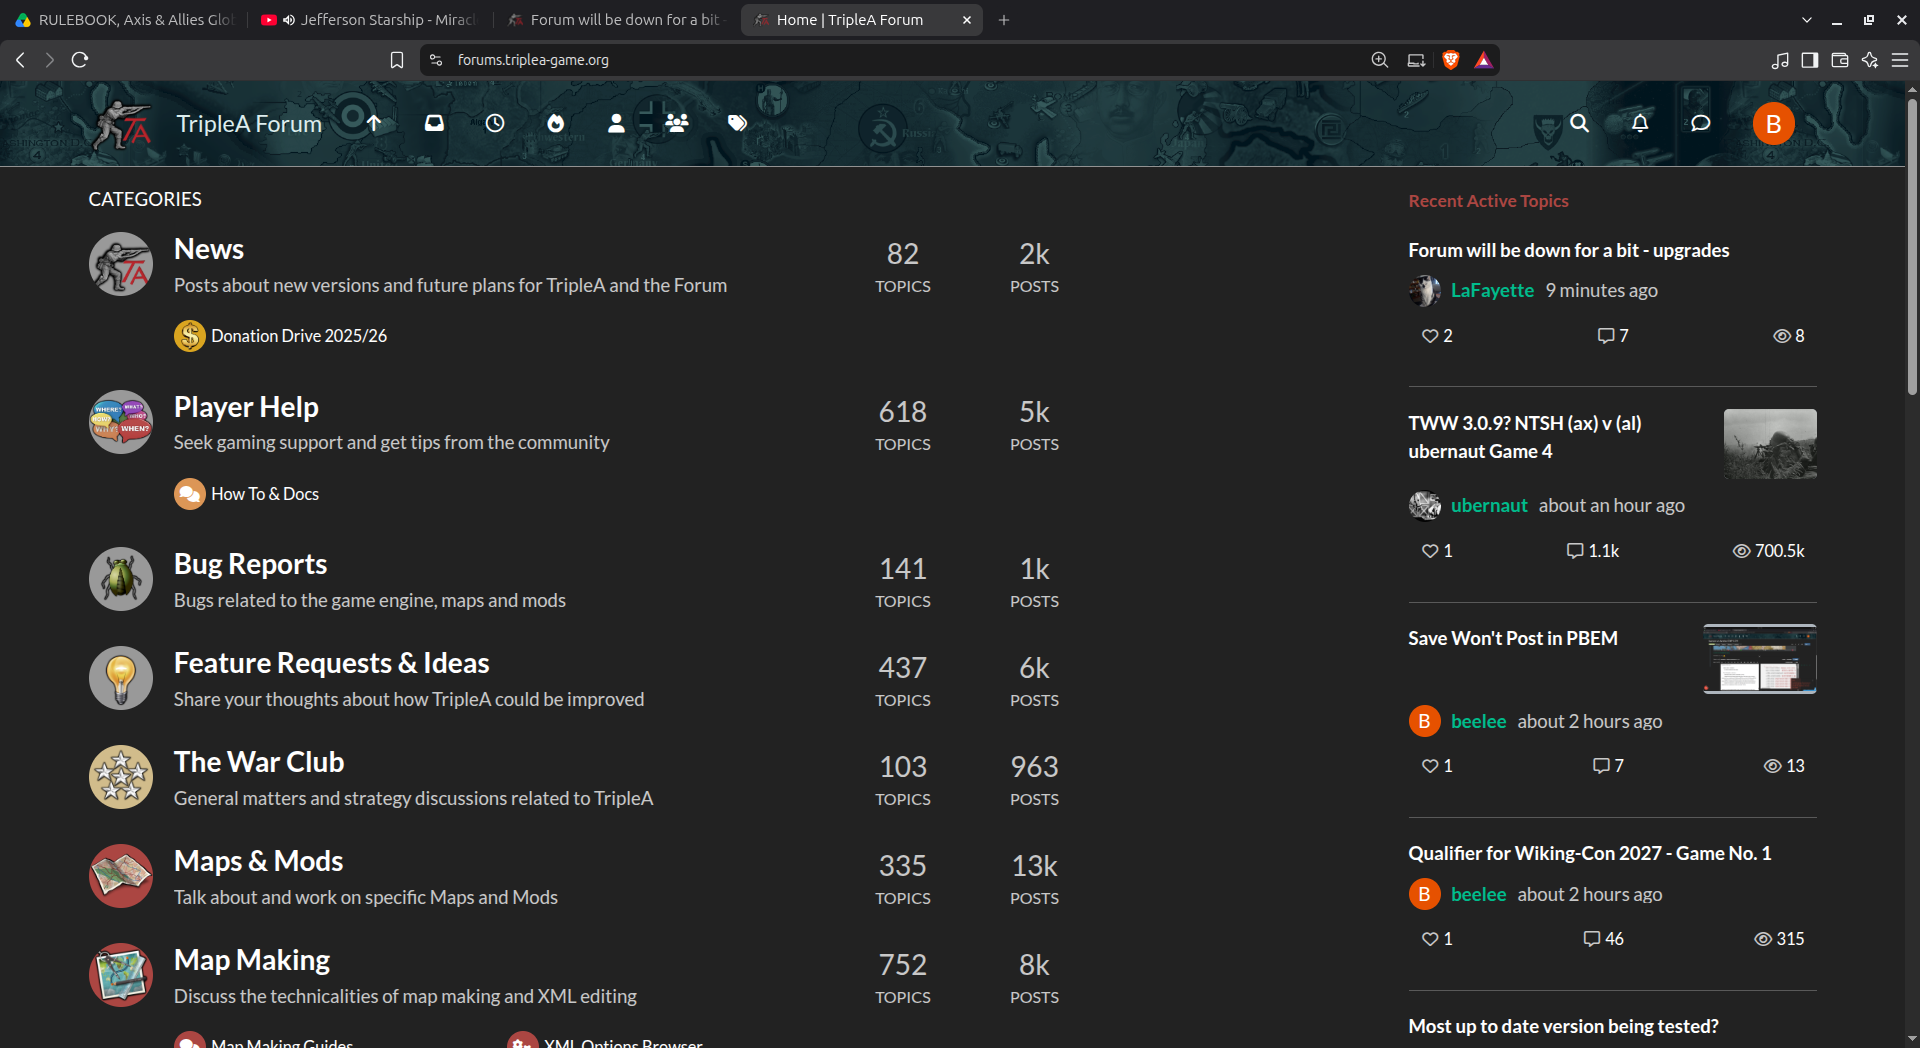Open the Popular flame icon

point(556,123)
